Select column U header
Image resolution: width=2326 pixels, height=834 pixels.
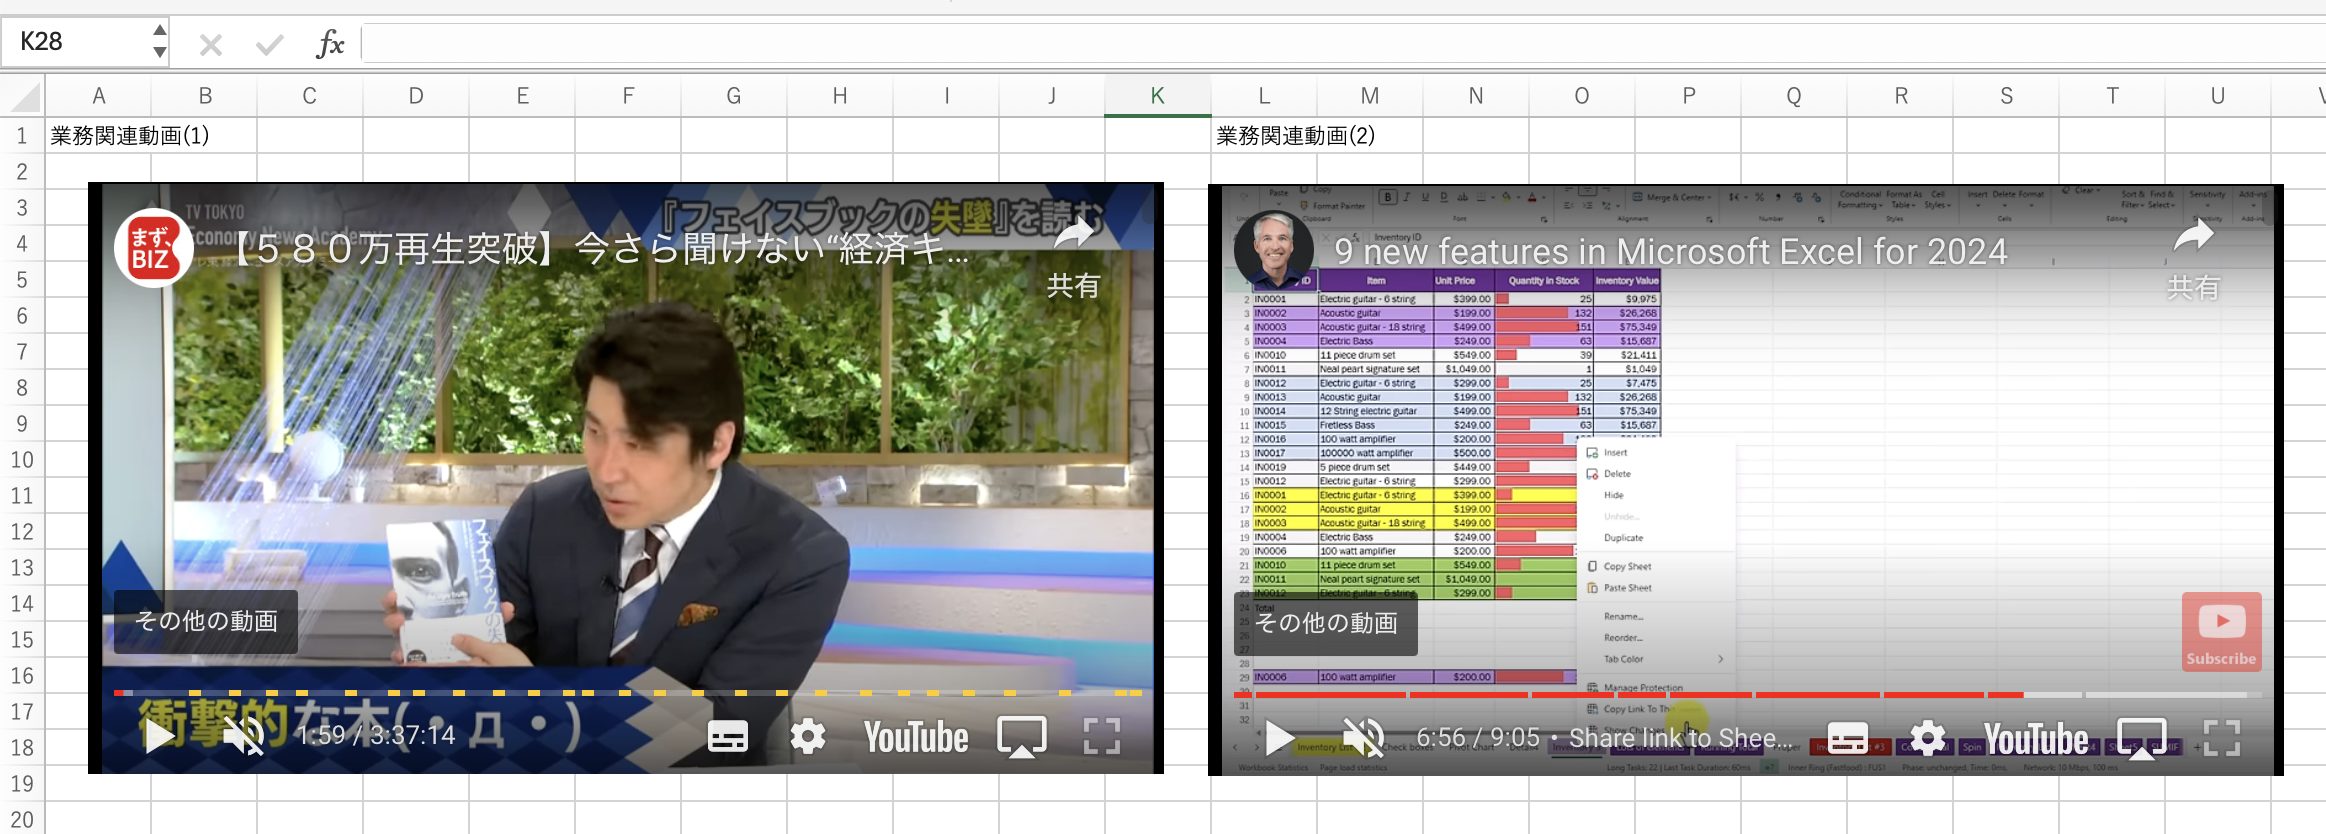coord(2218,96)
